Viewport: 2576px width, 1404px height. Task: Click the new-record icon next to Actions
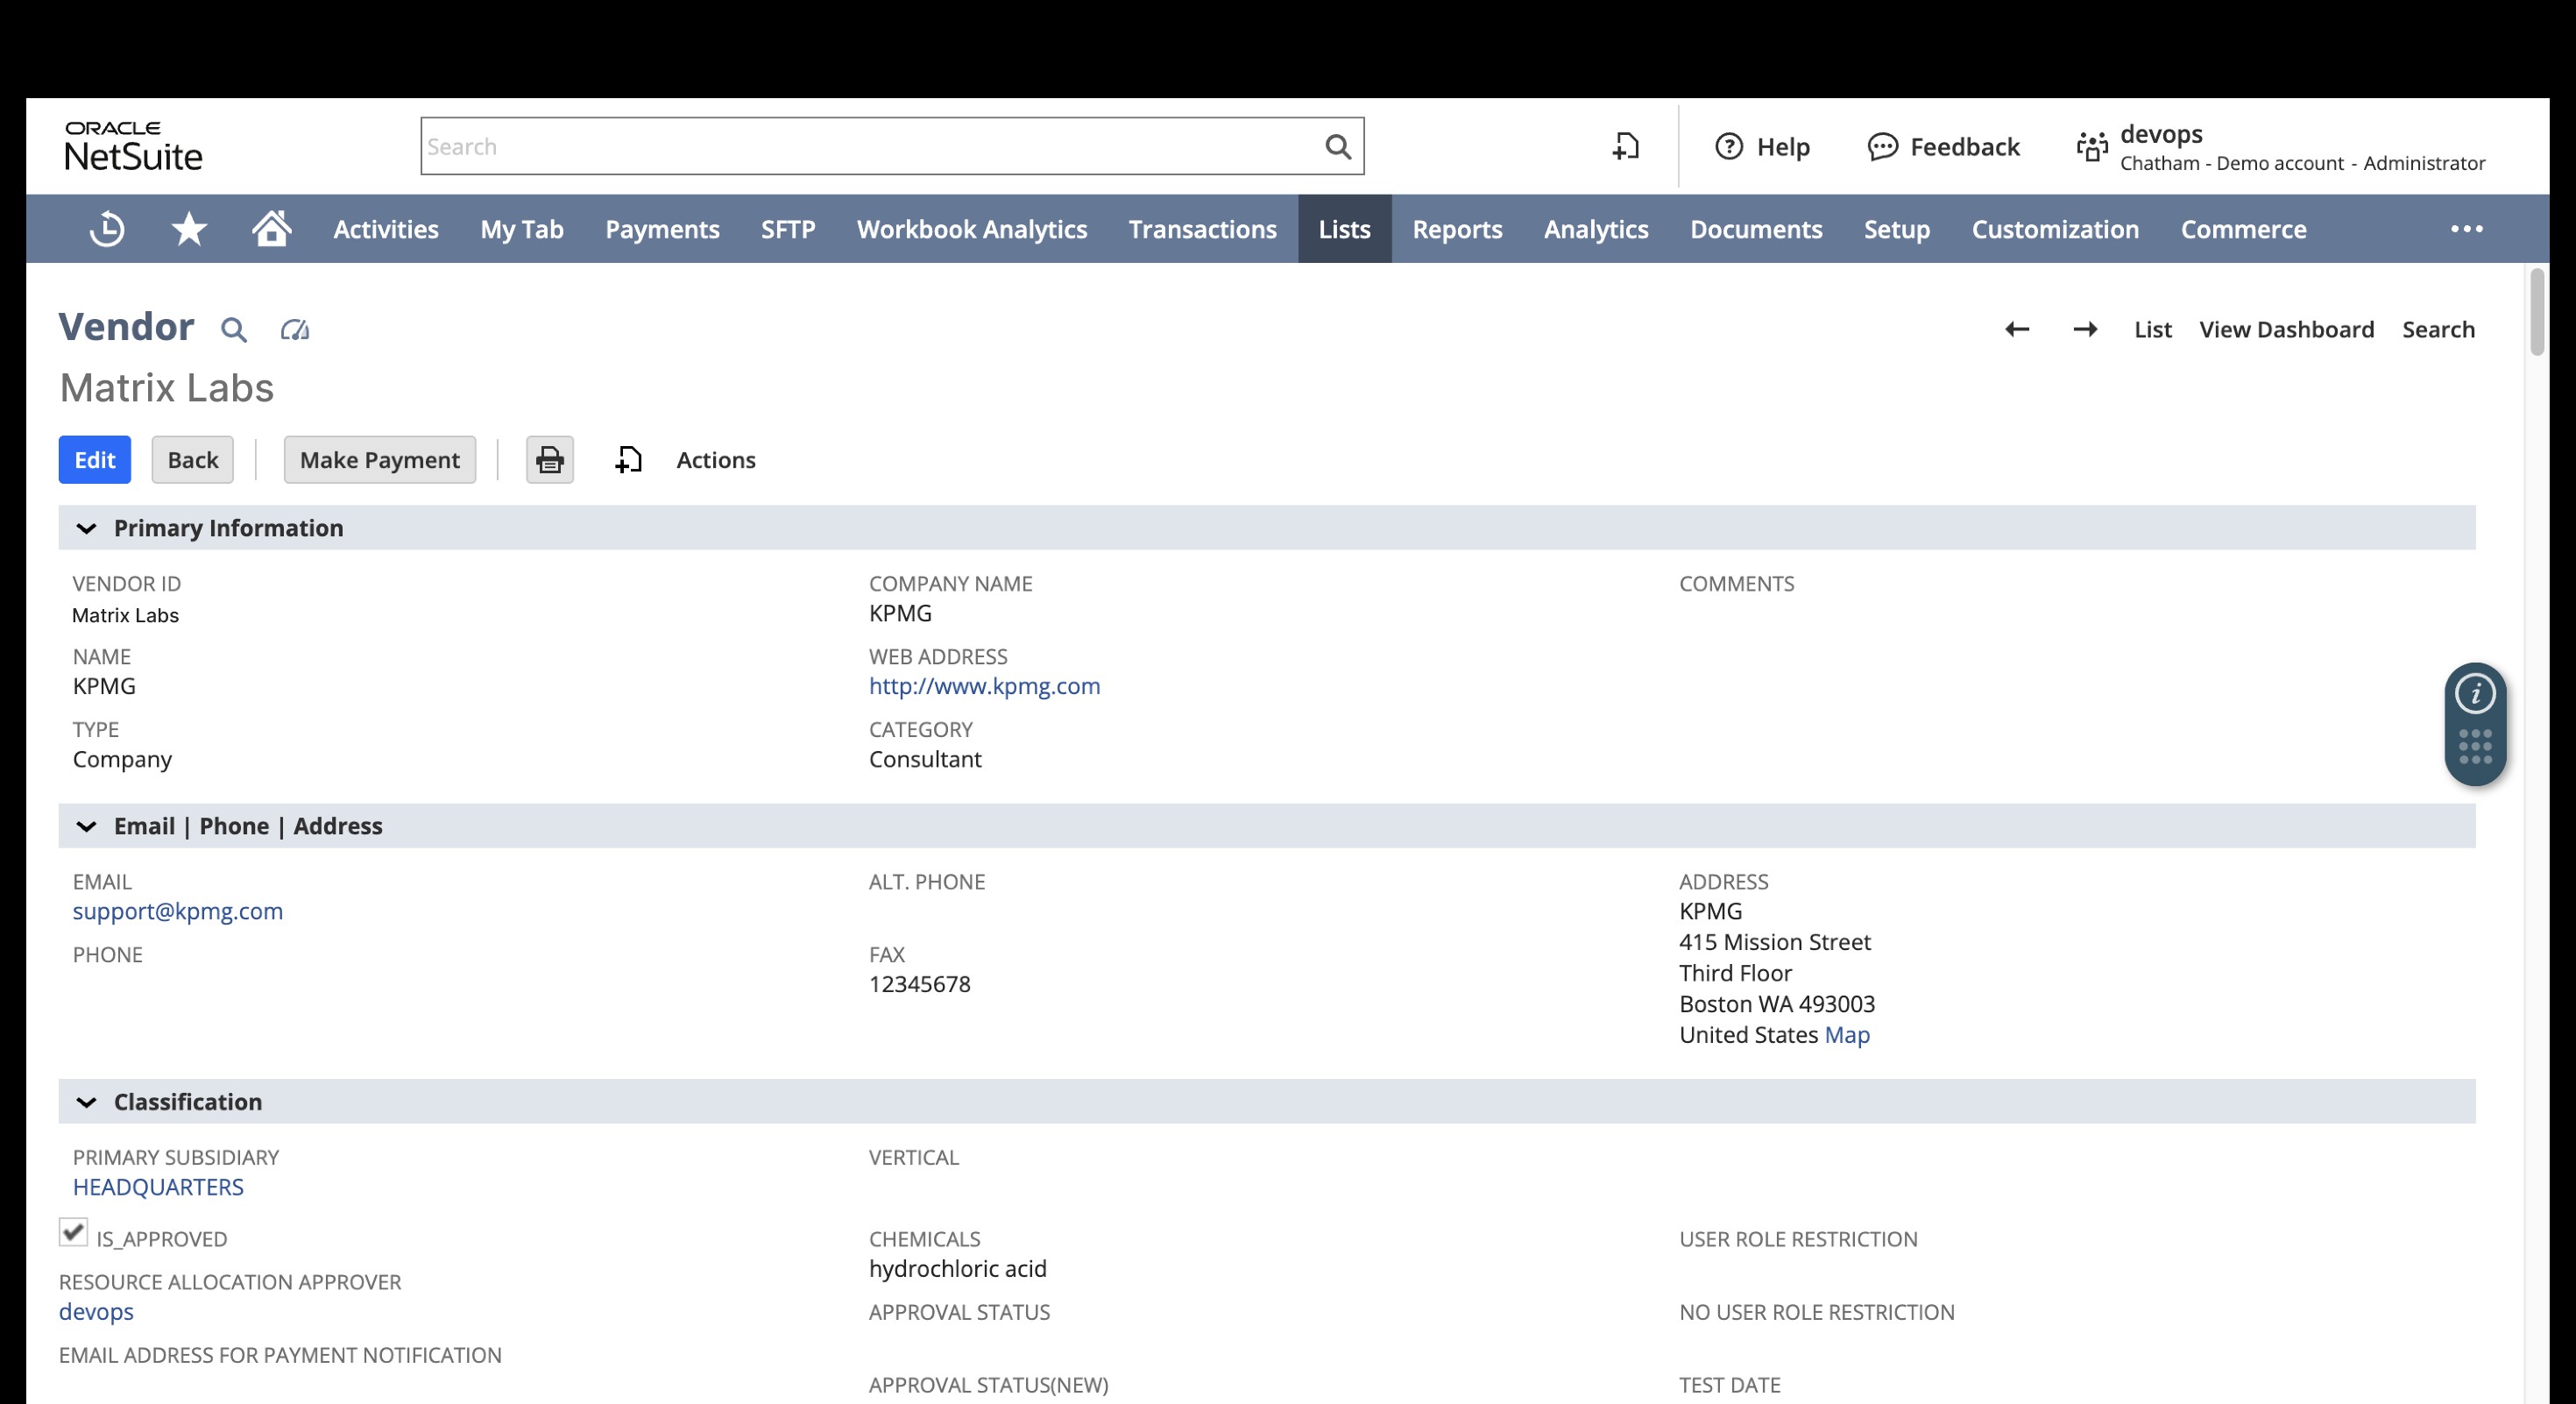click(628, 460)
